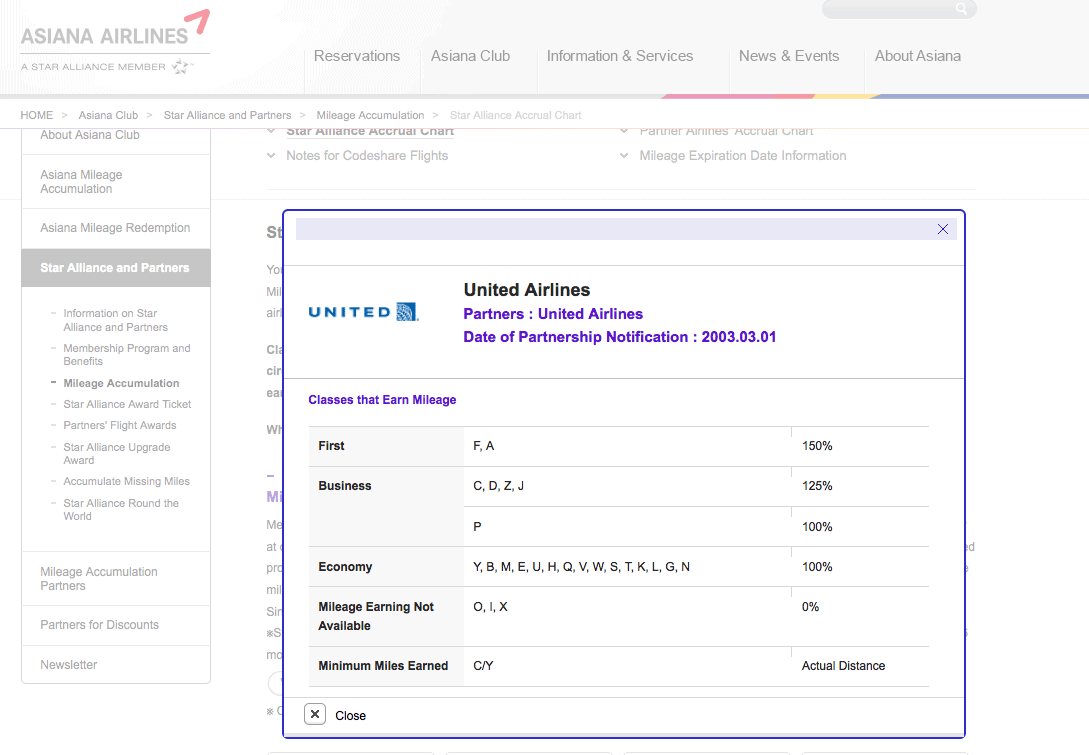Screen dimensions: 1089x755
Task: Select the Mileage Accumulation sidebar subitem
Action: point(121,383)
